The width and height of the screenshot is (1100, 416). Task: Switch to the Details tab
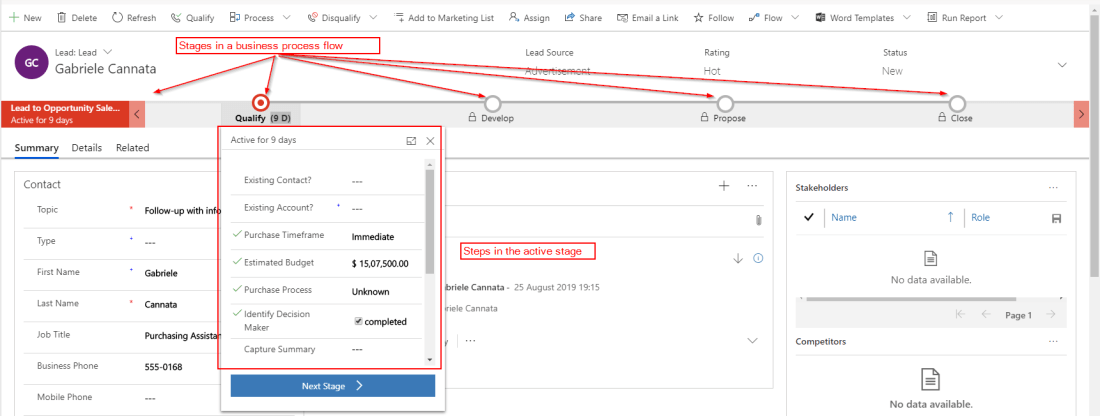86,148
